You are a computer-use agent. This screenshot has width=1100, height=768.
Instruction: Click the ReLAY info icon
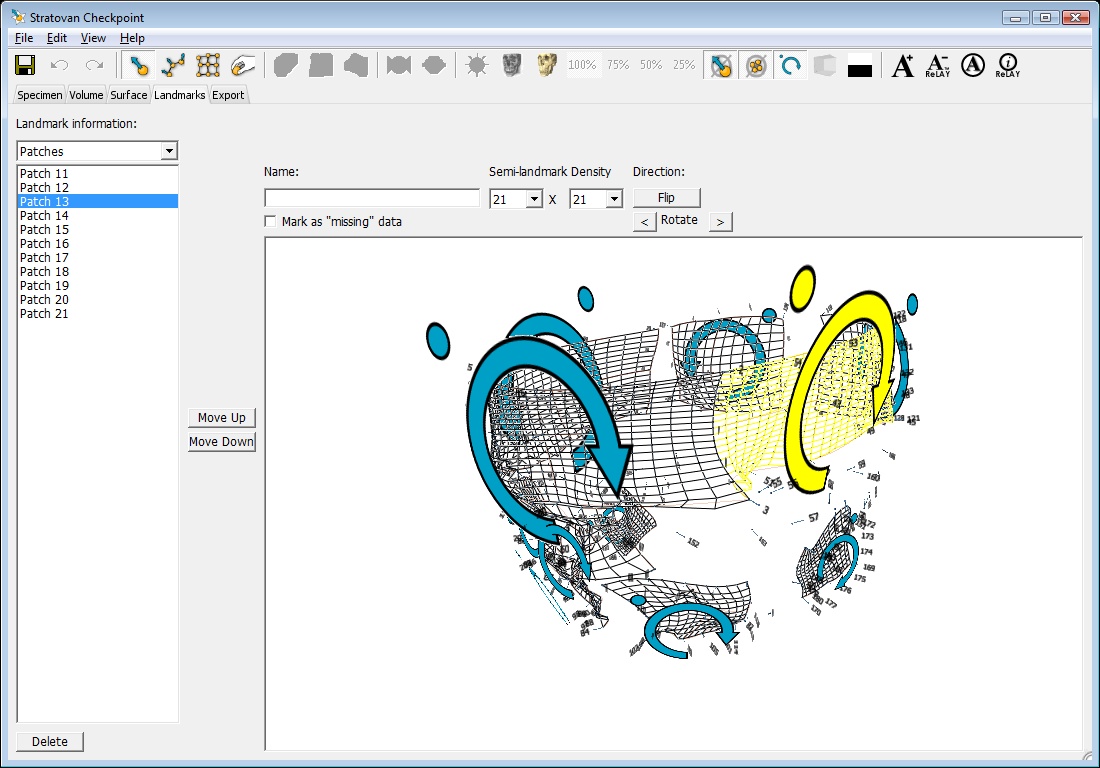[1007, 66]
